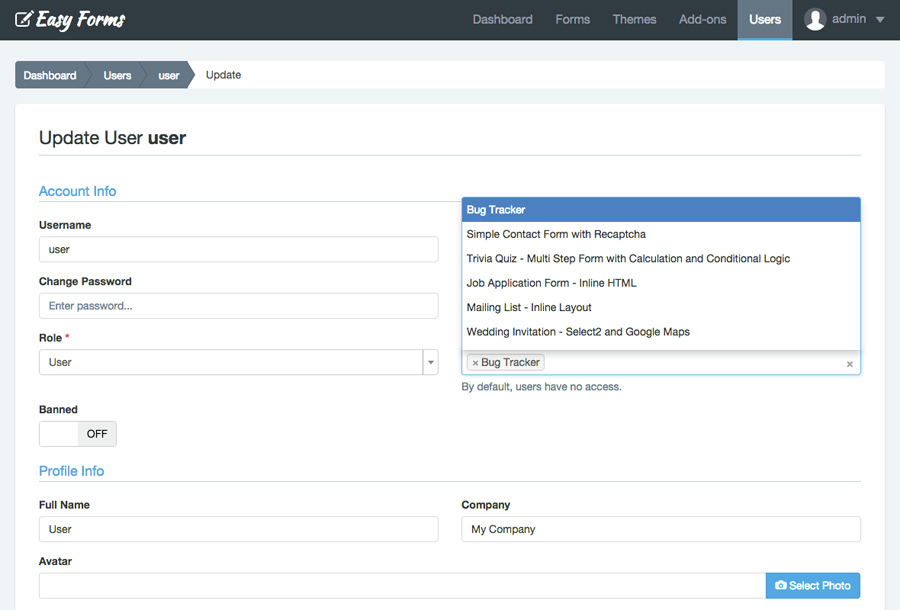This screenshot has width=900, height=610.
Task: Click the Users breadcrumb link
Action: pyautogui.click(x=117, y=75)
